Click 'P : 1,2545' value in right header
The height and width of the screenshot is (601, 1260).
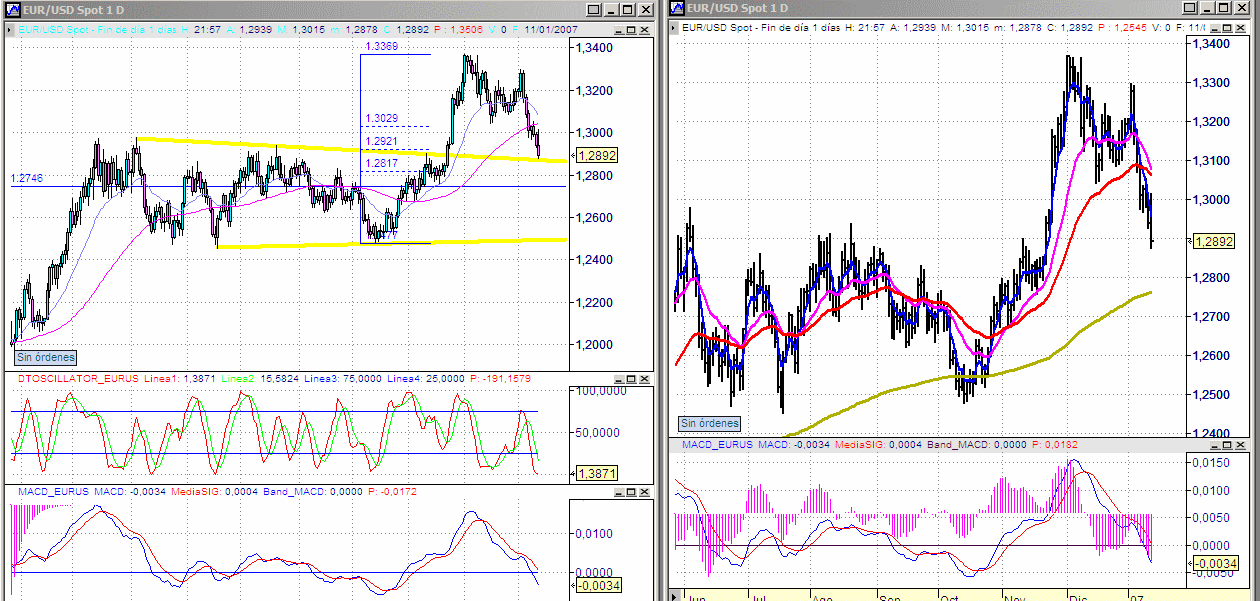tap(1121, 28)
